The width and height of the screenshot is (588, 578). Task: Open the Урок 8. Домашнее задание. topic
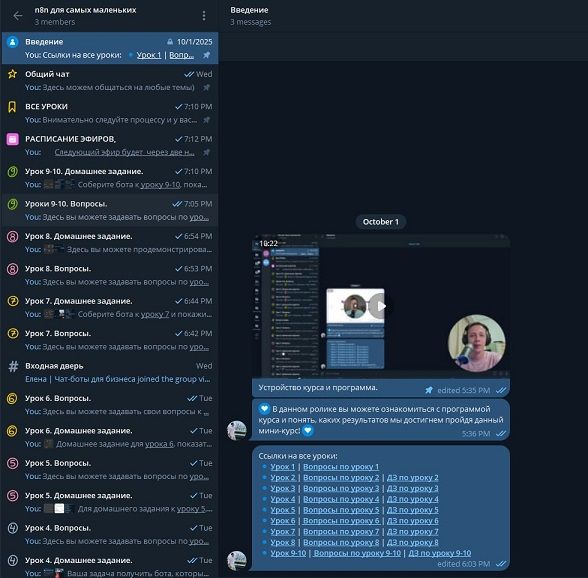[110, 243]
